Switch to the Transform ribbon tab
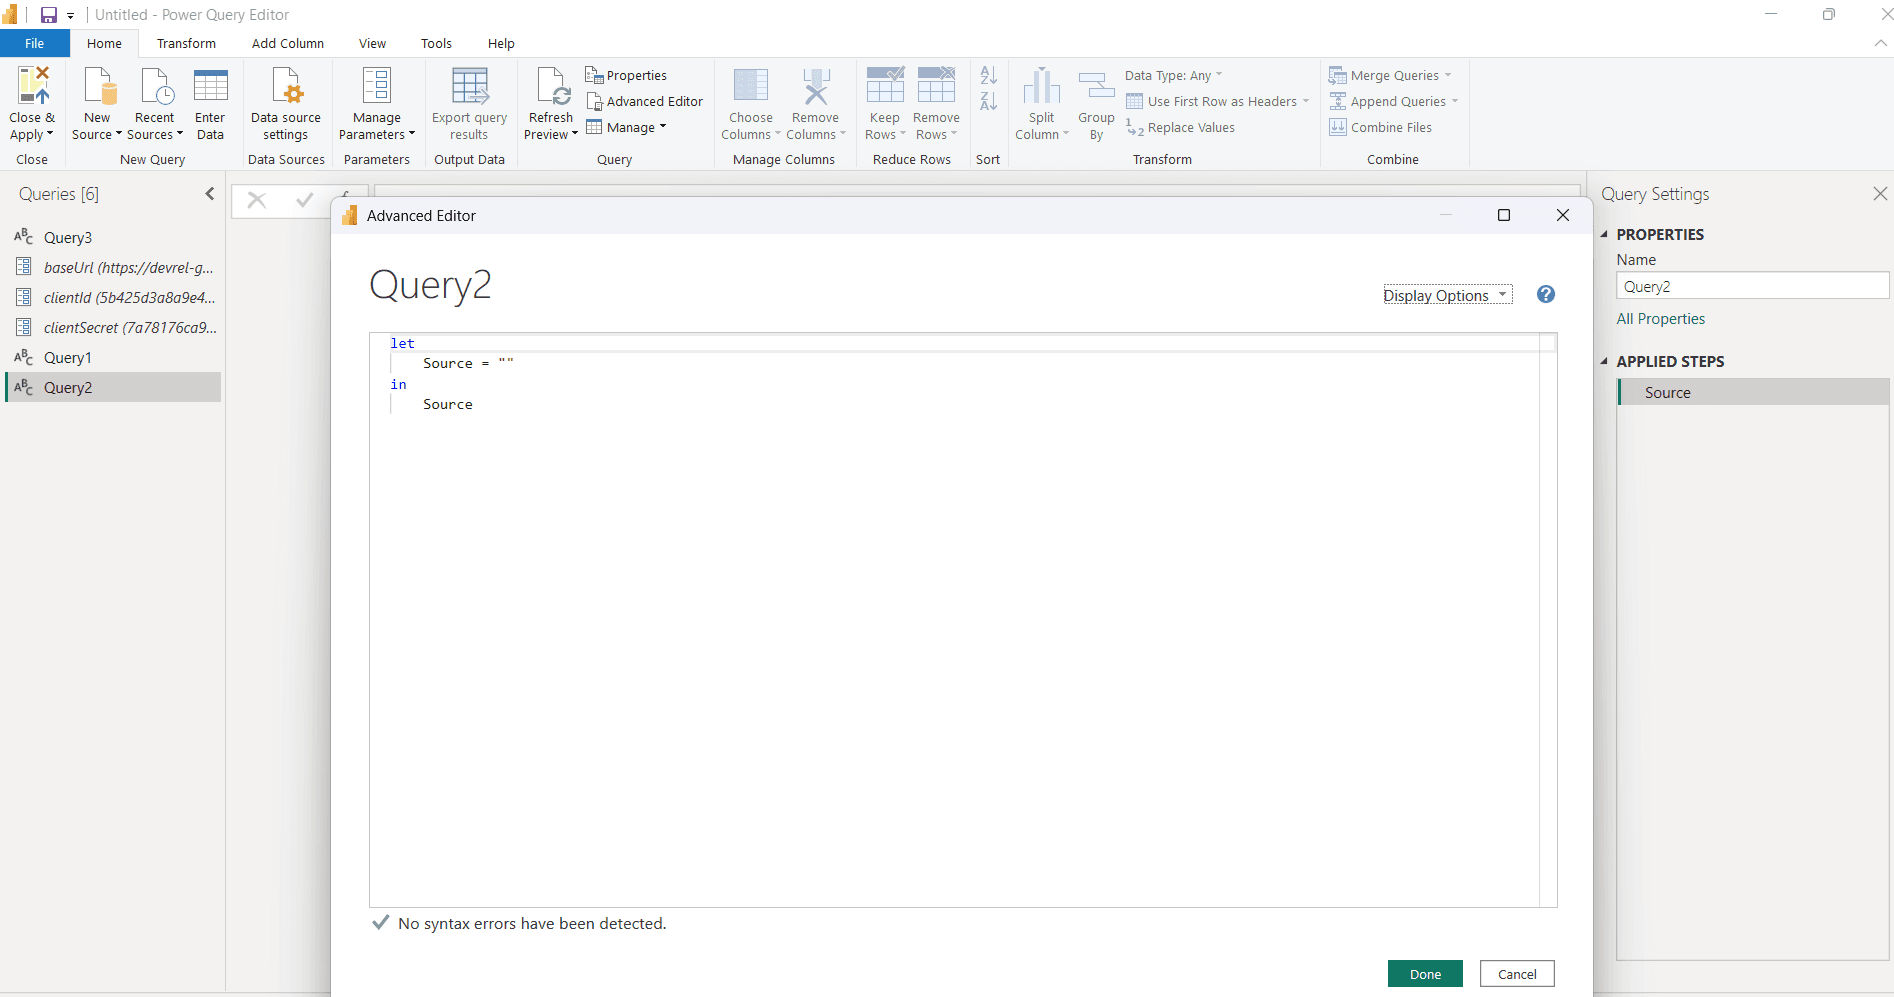This screenshot has height=997, width=1894. click(186, 43)
